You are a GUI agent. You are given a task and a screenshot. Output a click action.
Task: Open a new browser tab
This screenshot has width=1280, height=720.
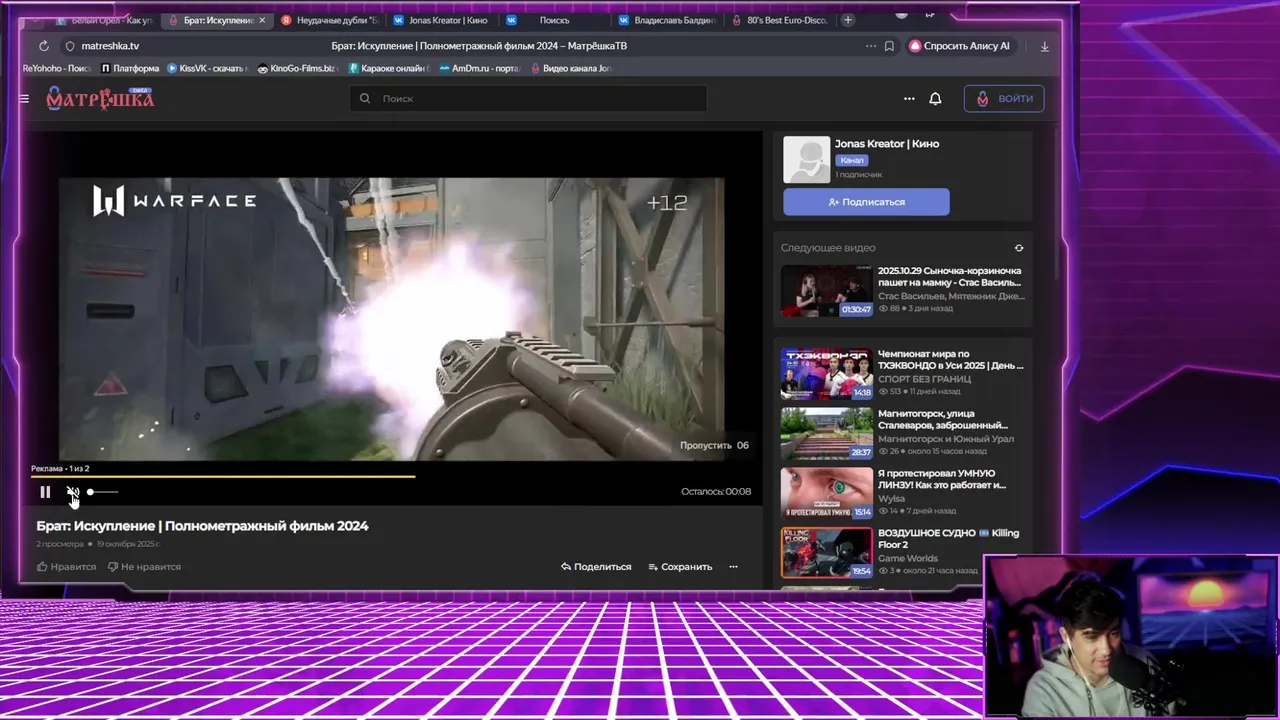[x=848, y=20]
